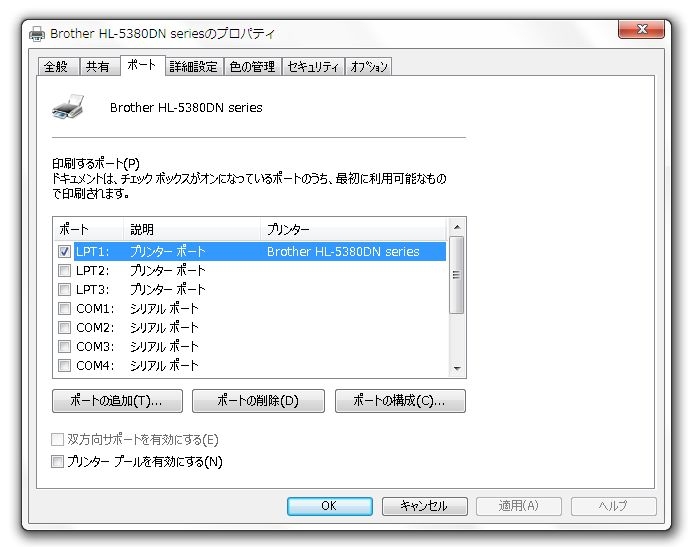
Task: Select the LPT3: row text
Action: pos(93,290)
